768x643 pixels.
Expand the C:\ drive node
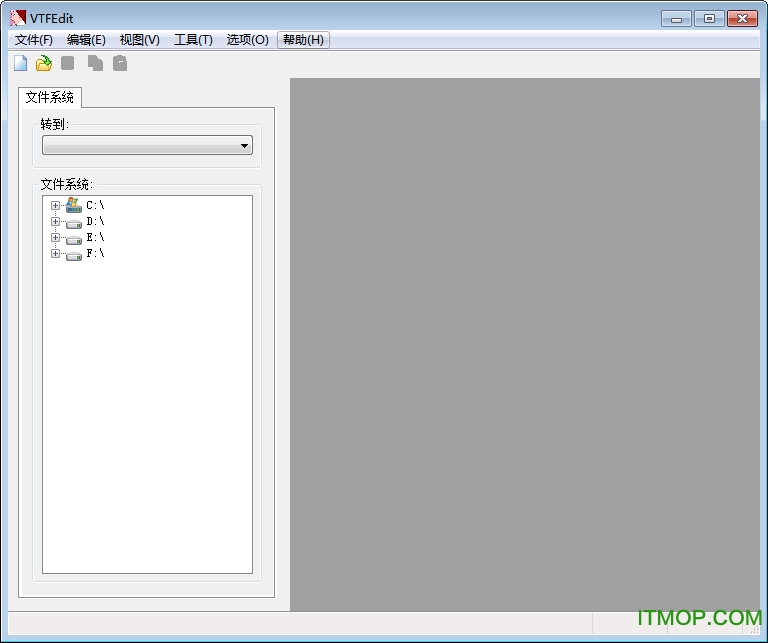(x=55, y=205)
